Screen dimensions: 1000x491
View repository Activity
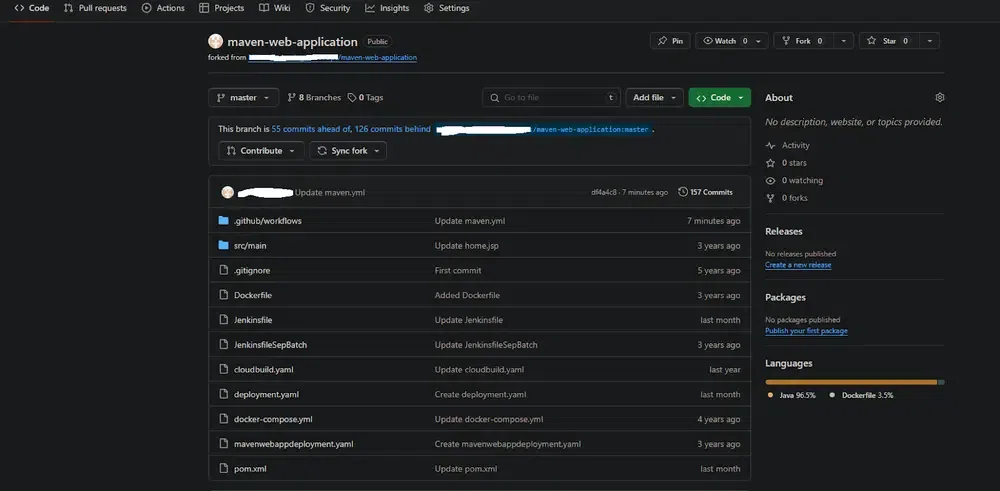tap(788, 145)
